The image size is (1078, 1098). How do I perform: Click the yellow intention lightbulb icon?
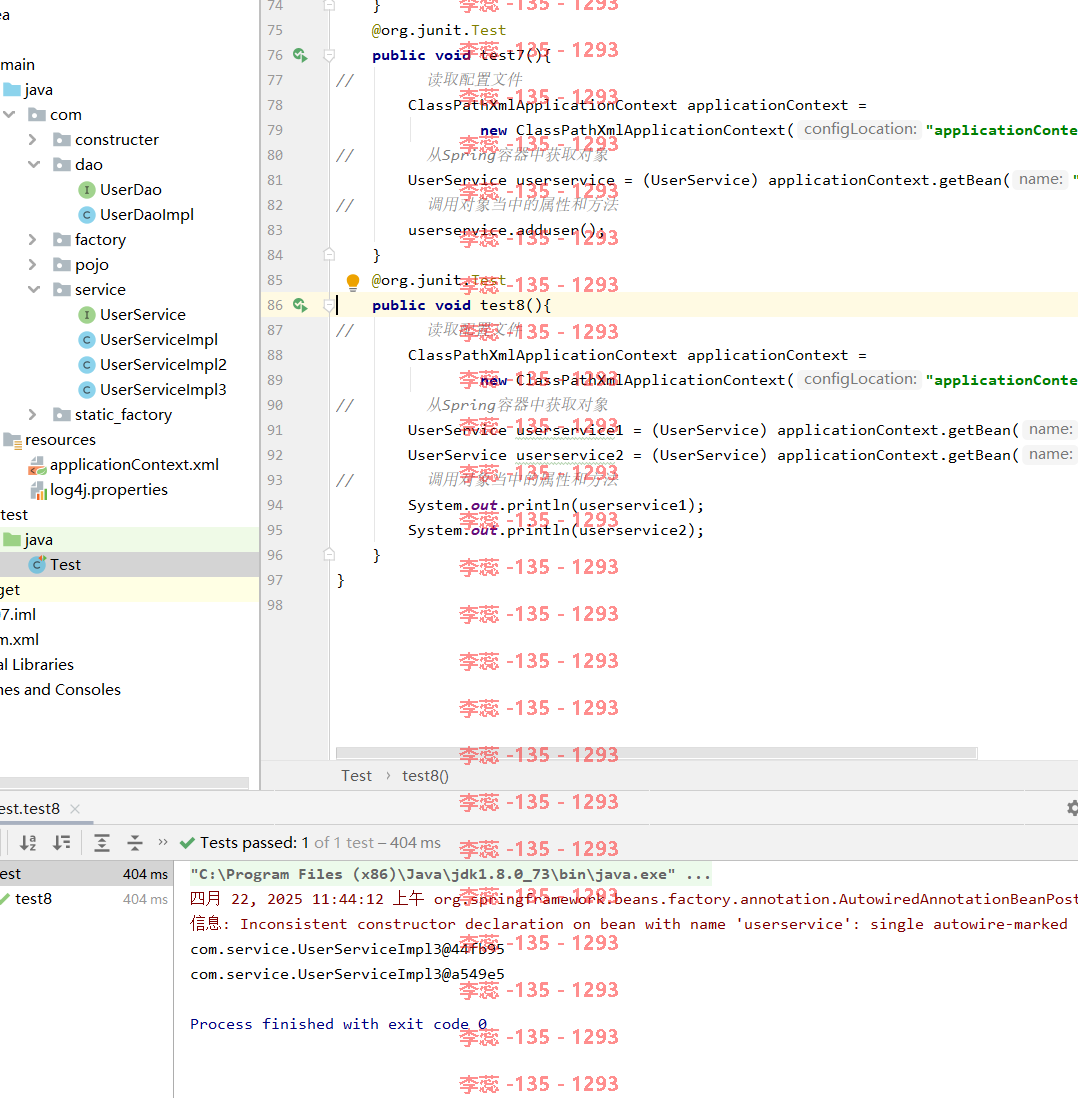coord(352,282)
